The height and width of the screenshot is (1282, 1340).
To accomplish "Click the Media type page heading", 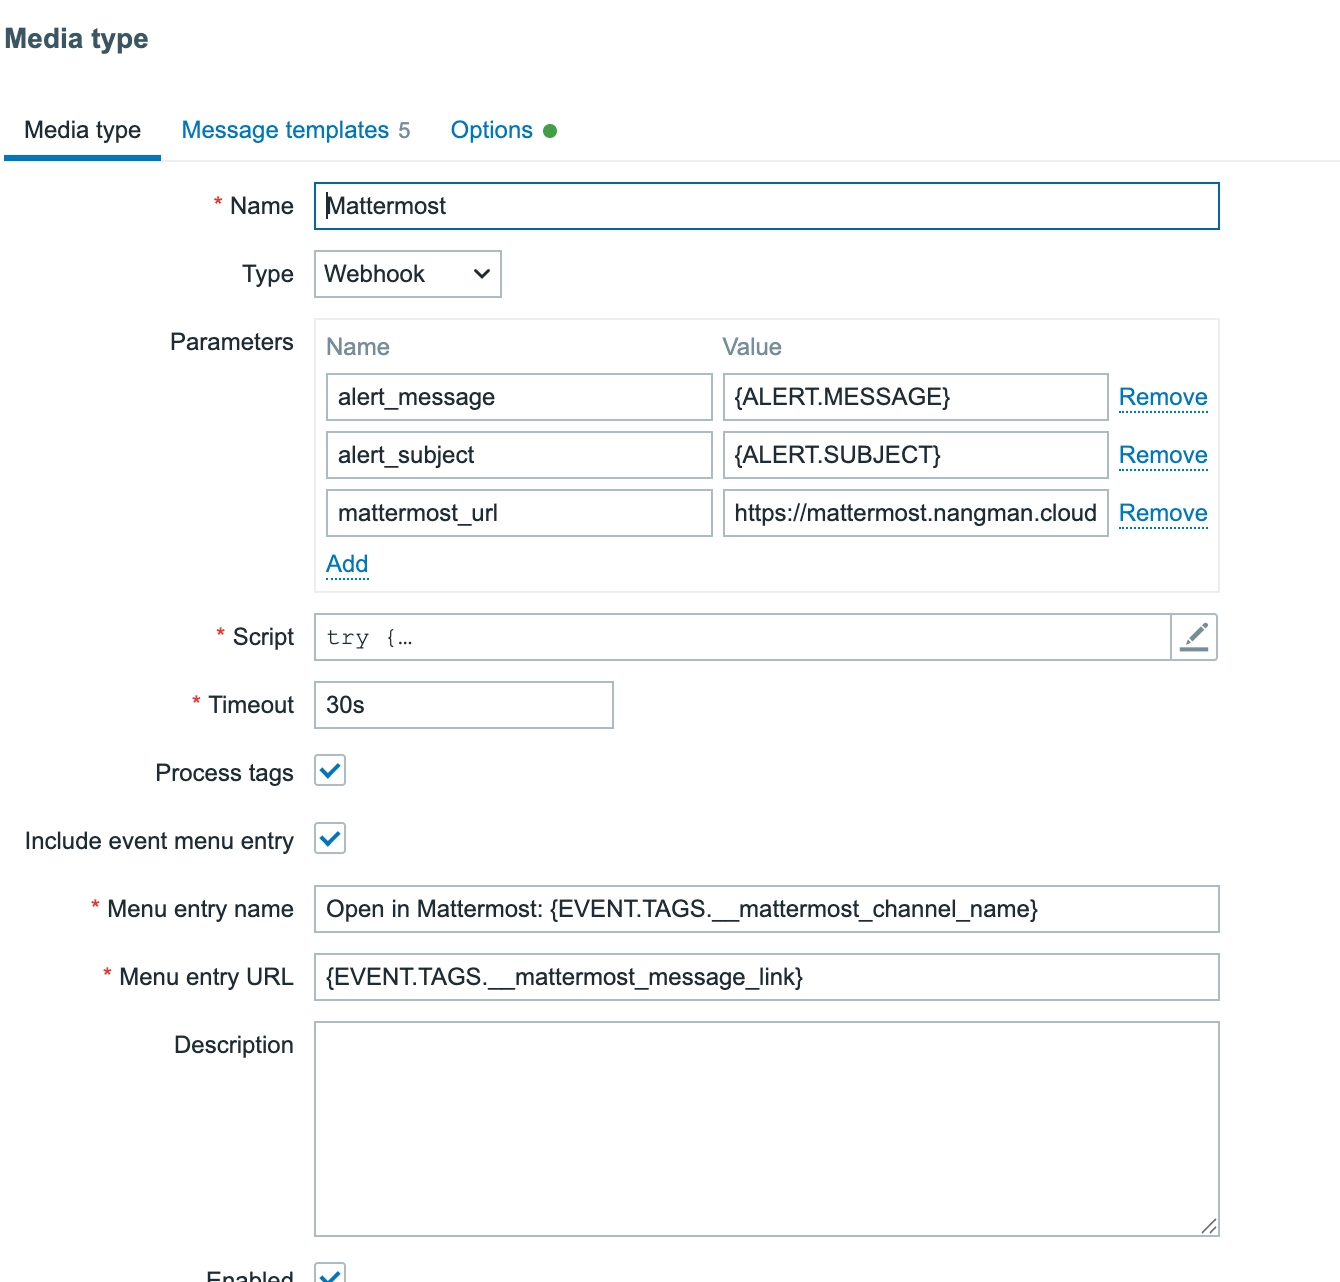I will pos(77,39).
